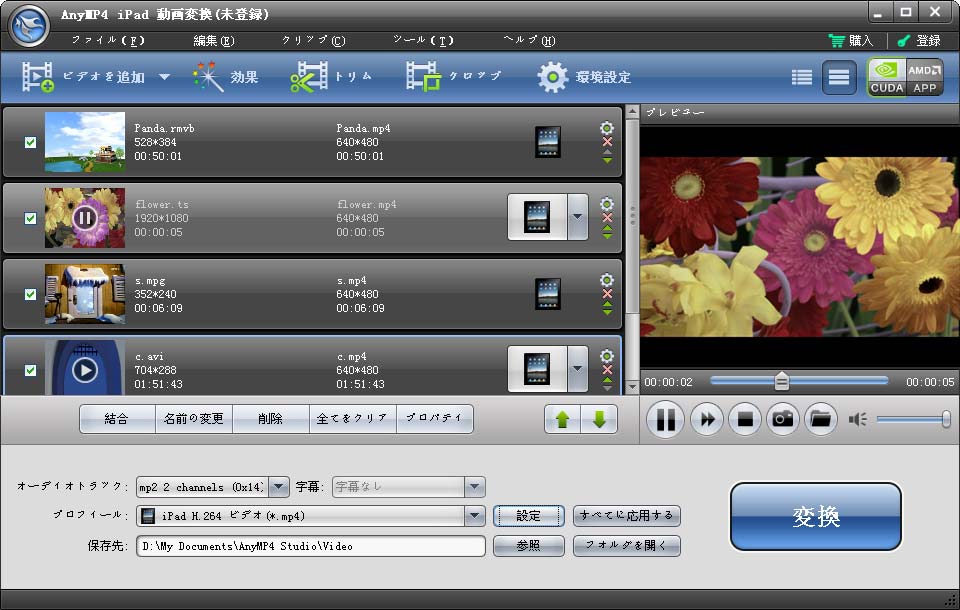Pause preview on flower.ts thumbnail

pyautogui.click(x=85, y=217)
